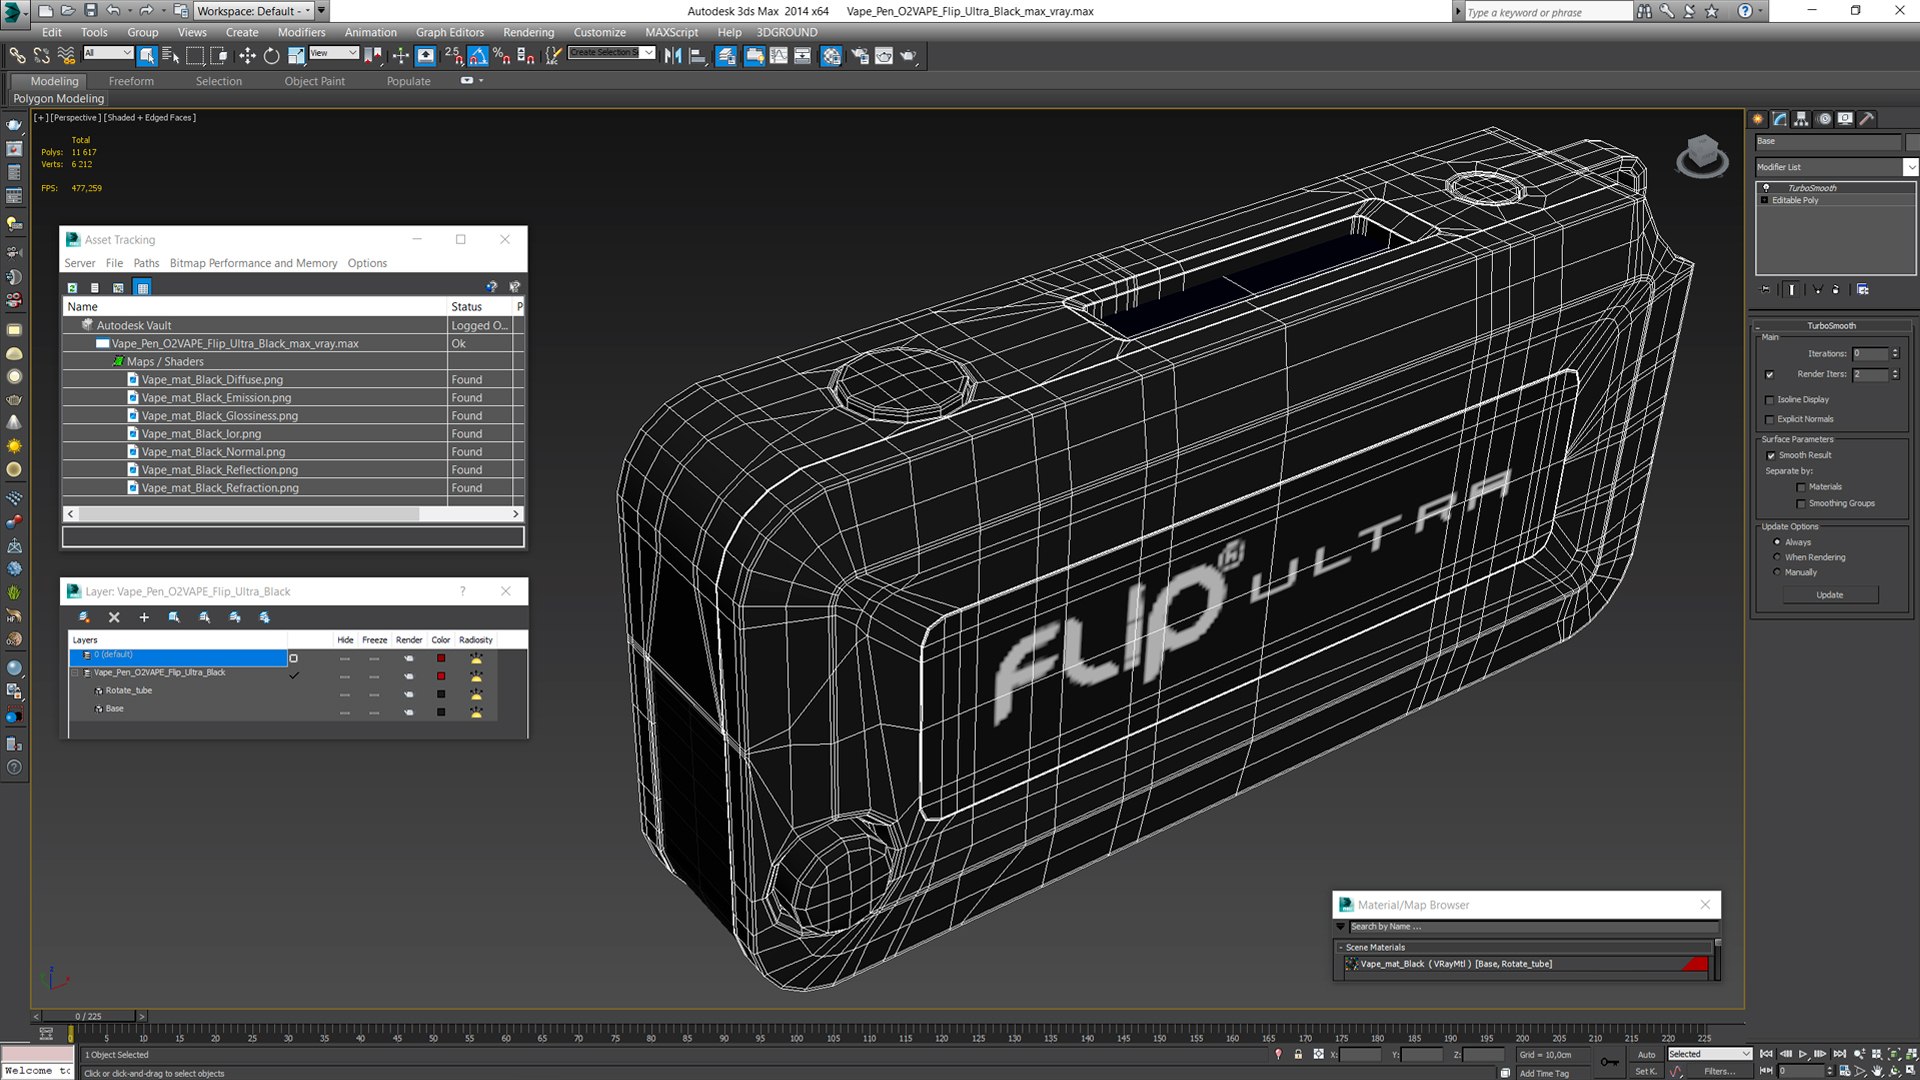This screenshot has height=1080, width=1920.
Task: Enable the Isoline Display checkbox
Action: (x=1770, y=400)
